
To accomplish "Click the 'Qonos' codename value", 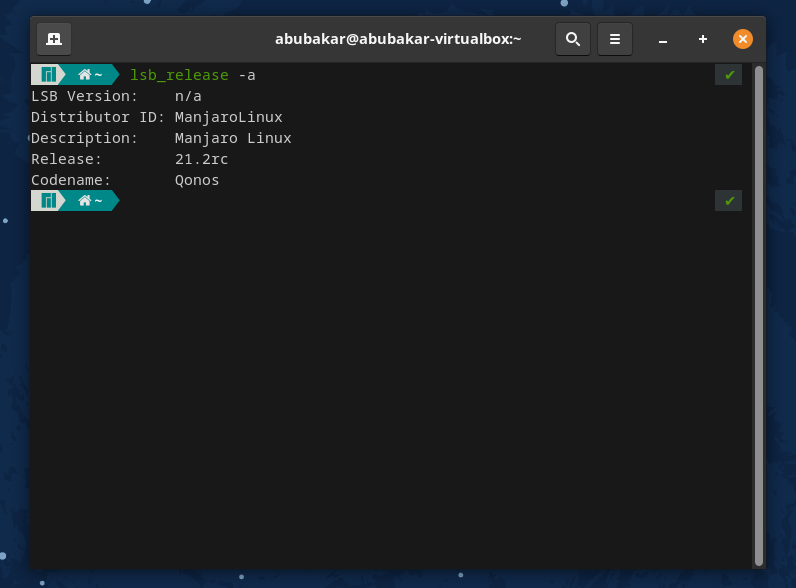I will [x=197, y=180].
